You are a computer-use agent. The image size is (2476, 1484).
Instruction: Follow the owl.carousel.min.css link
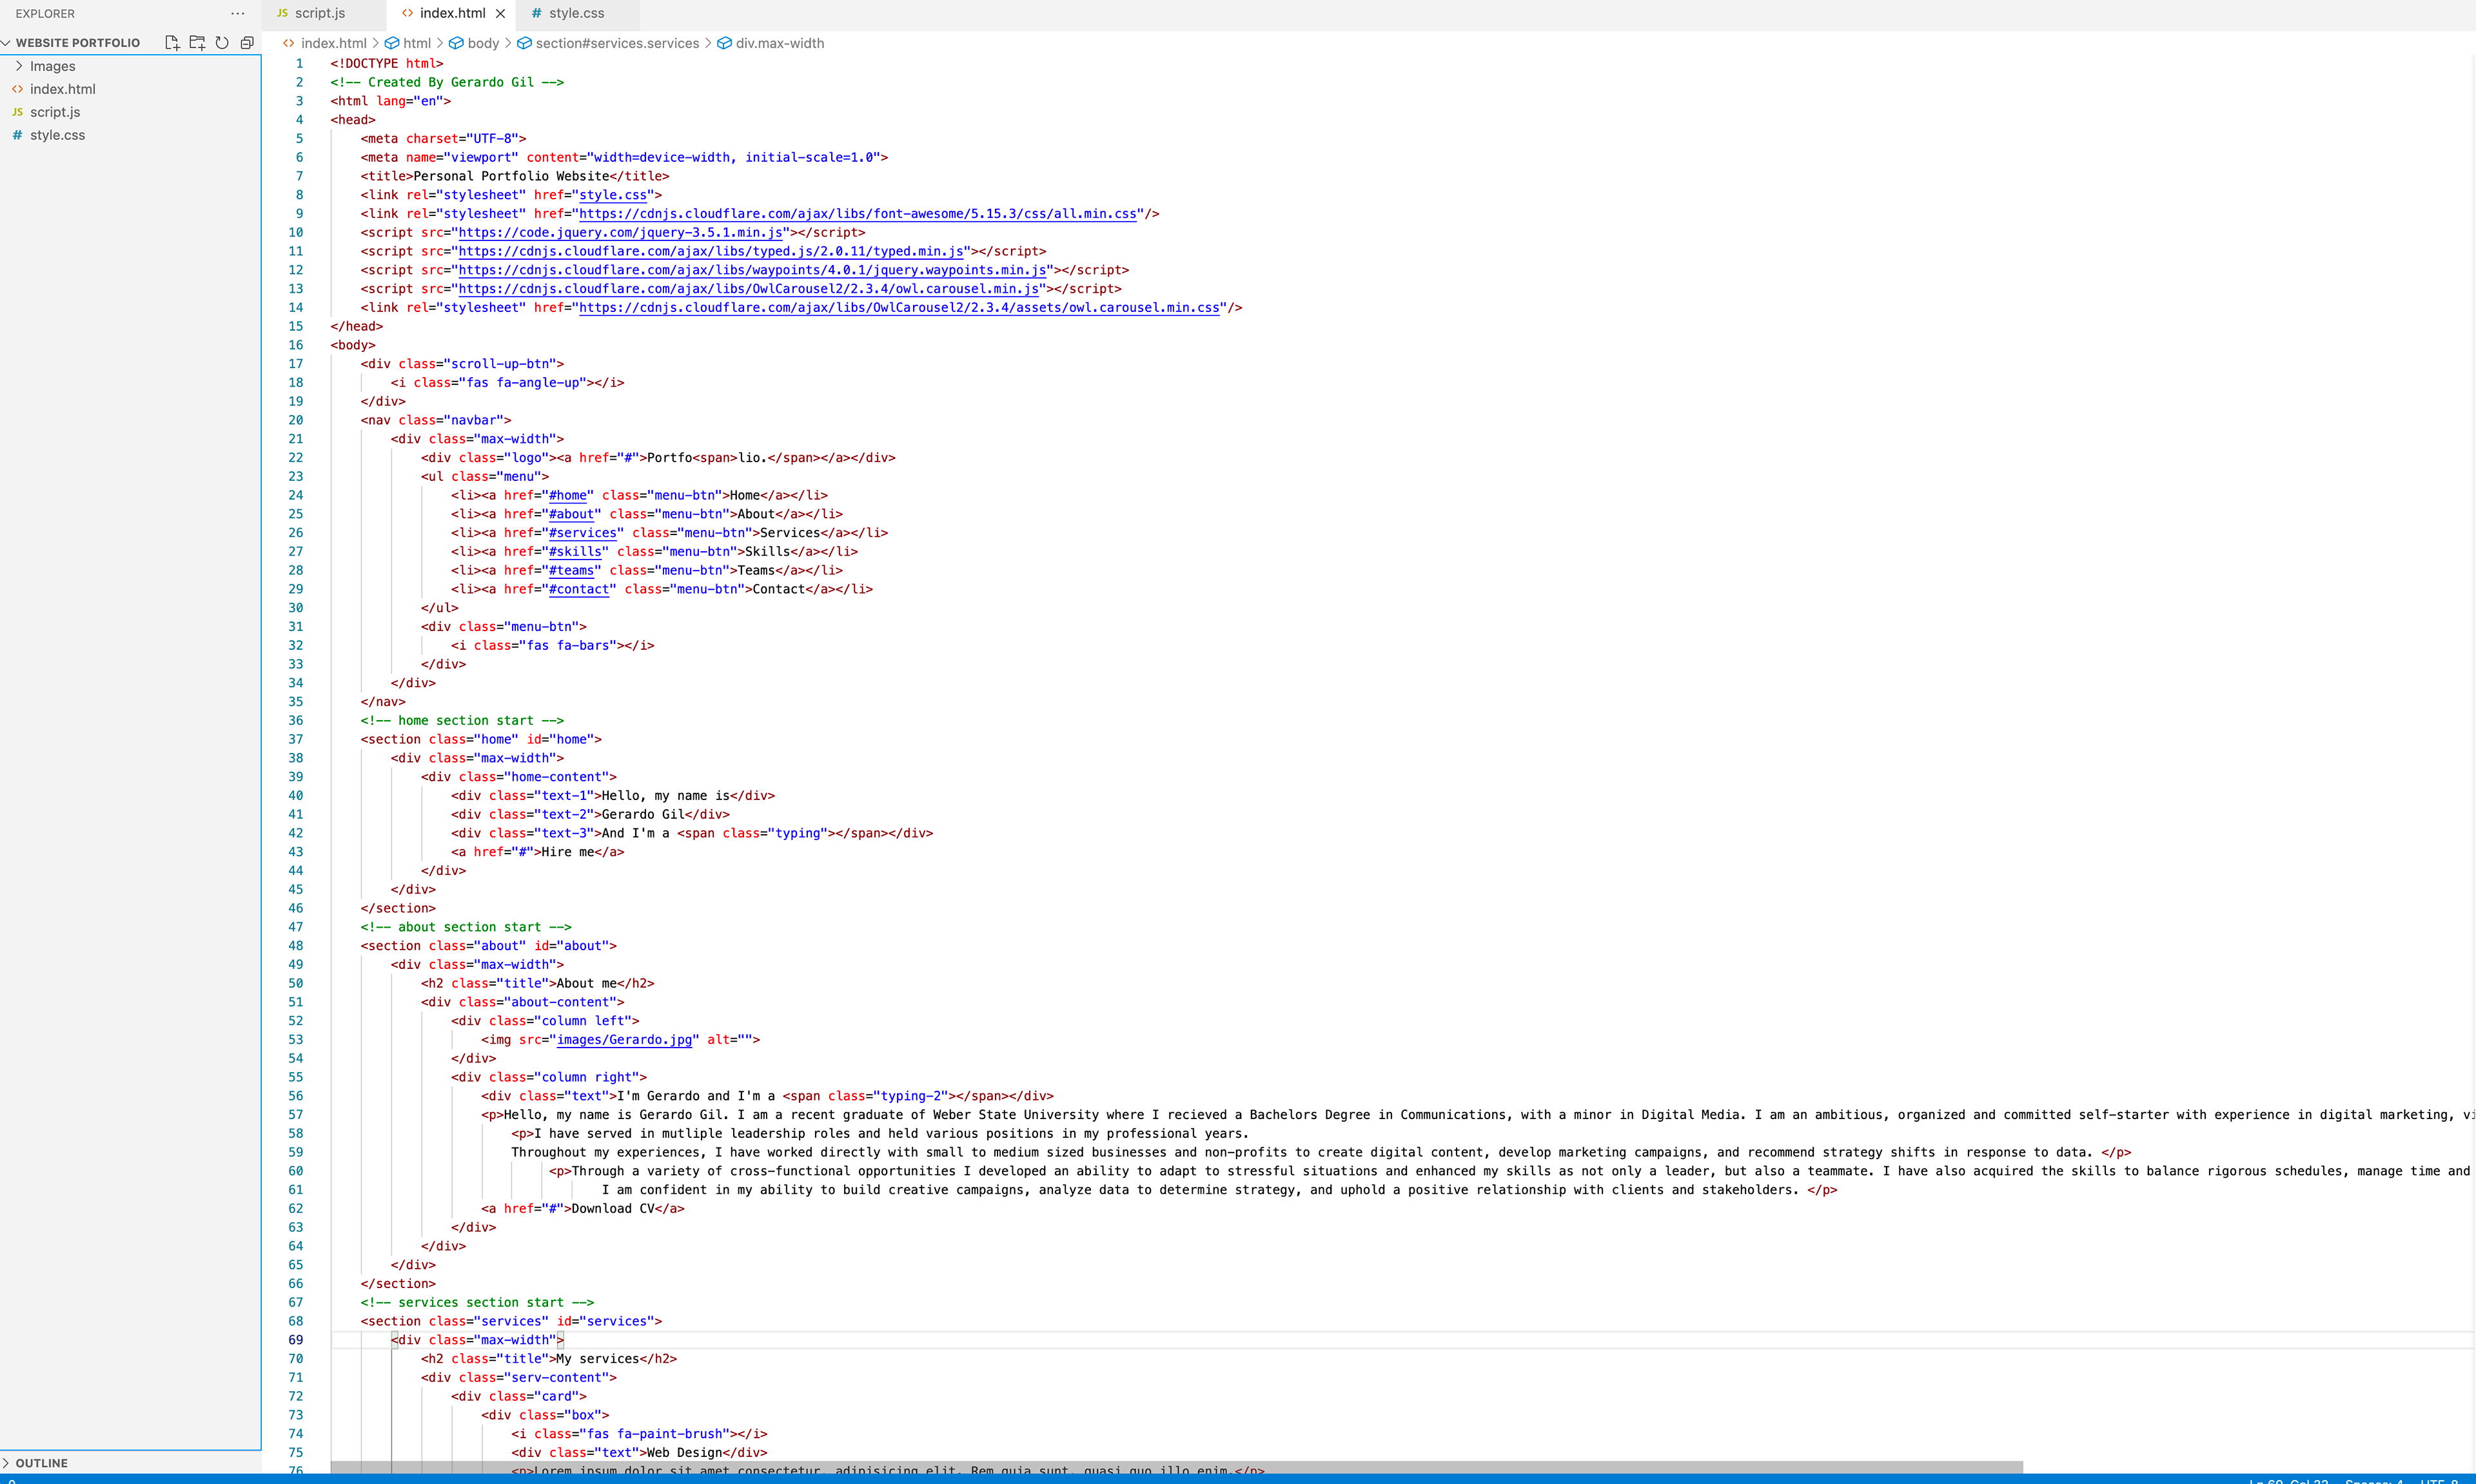pyautogui.click(x=899, y=308)
